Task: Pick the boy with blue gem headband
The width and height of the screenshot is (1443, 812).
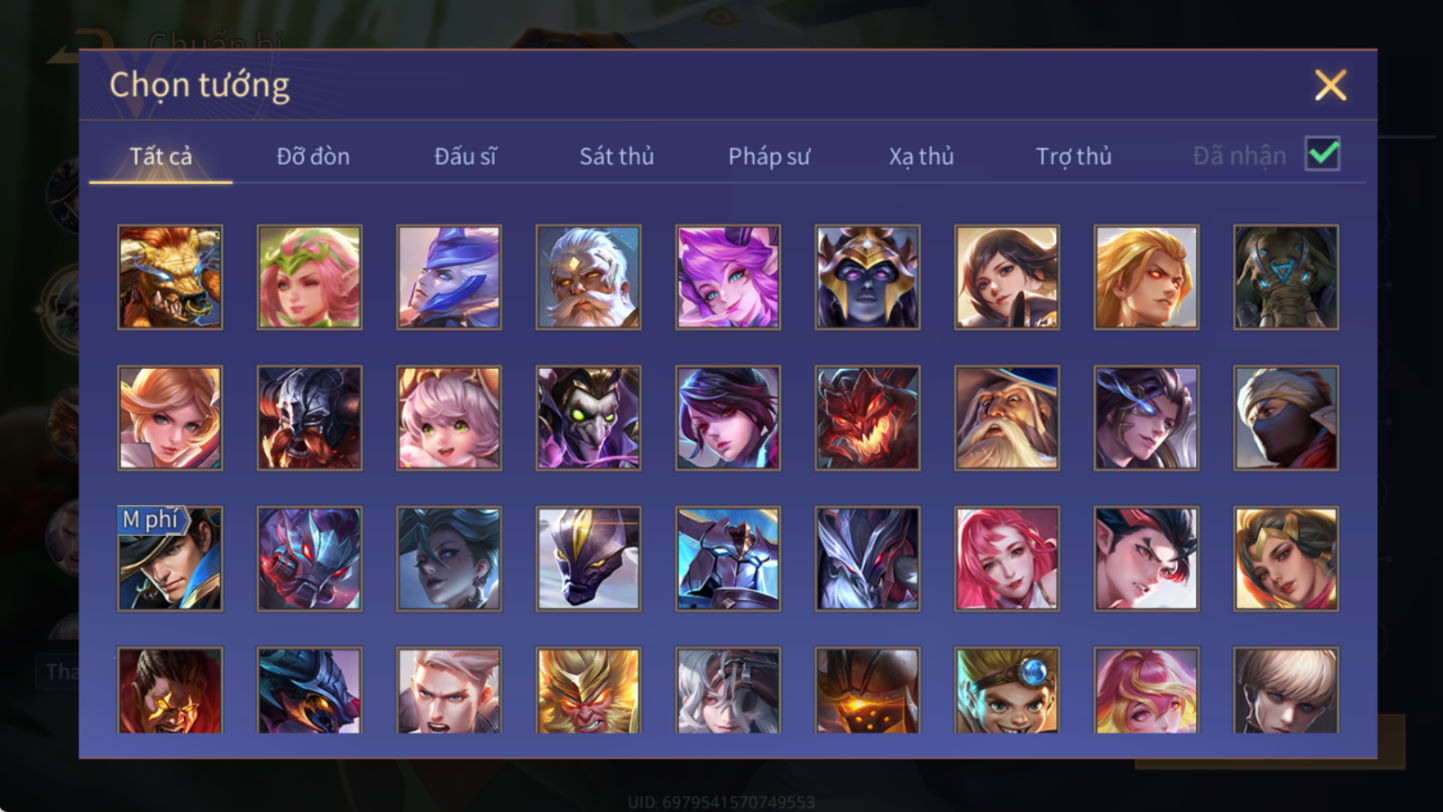Action: (1007, 690)
